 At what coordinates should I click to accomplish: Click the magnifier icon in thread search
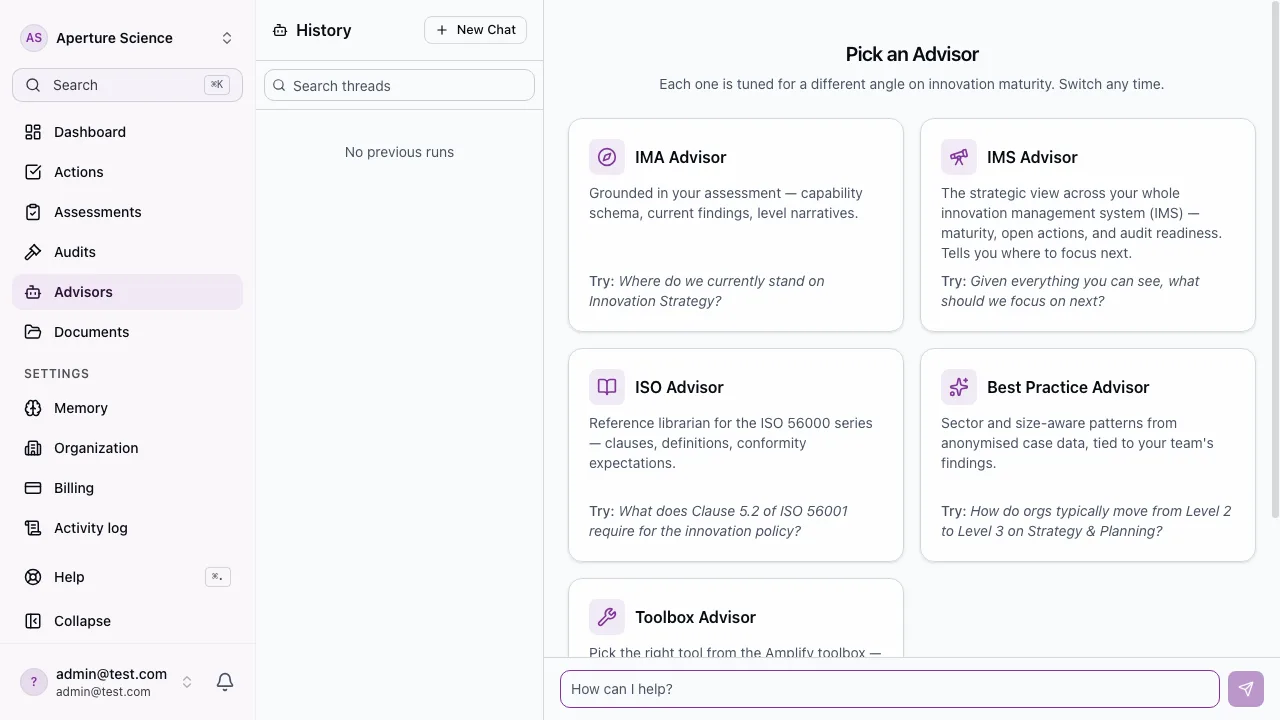280,86
